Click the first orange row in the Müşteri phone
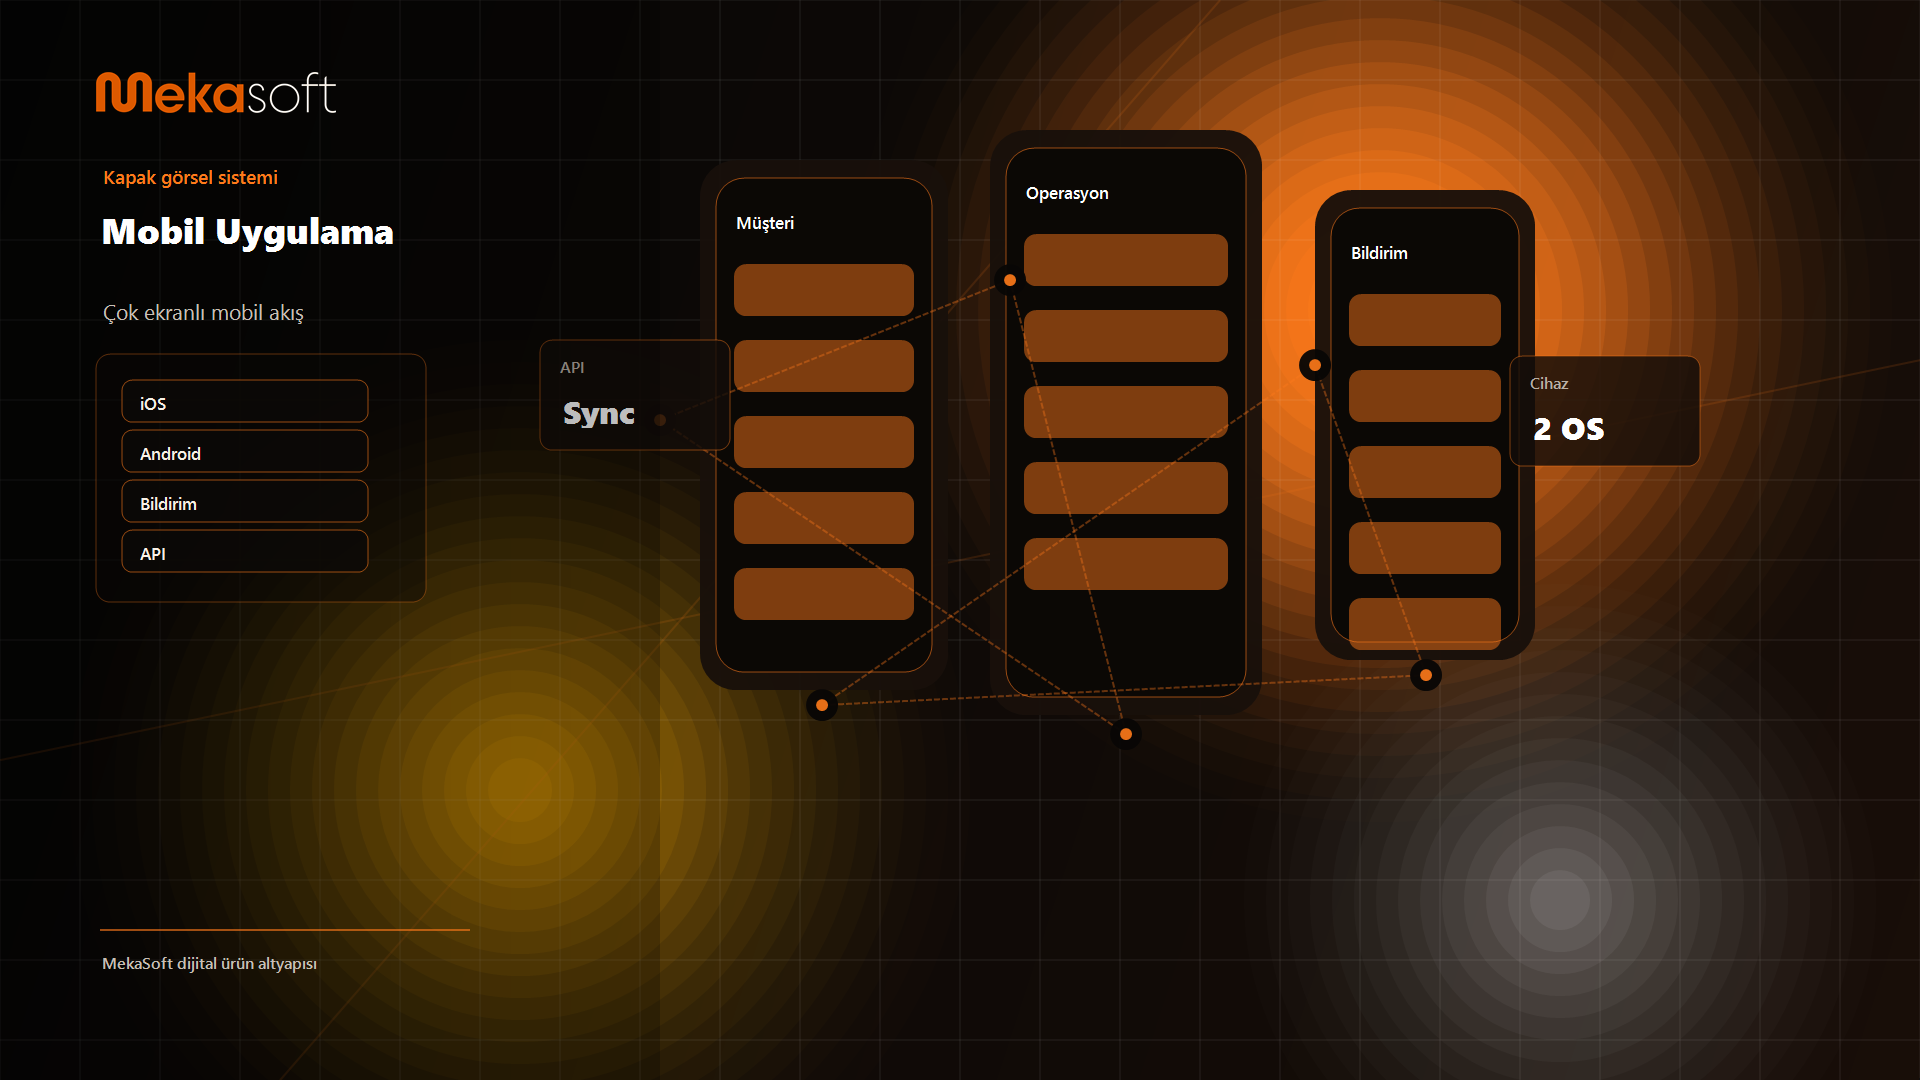The width and height of the screenshot is (1920, 1080). [824, 290]
